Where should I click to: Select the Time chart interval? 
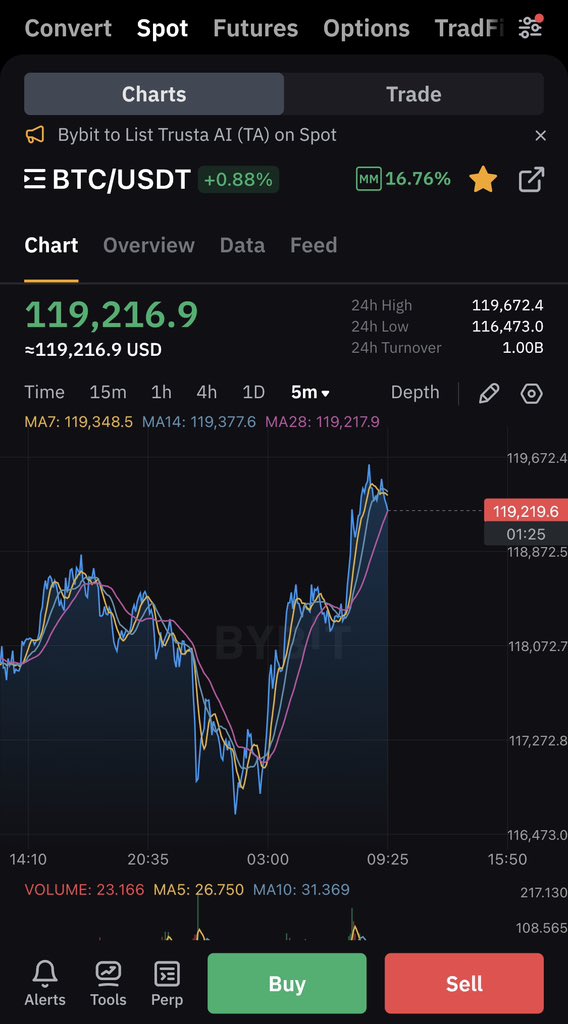pos(44,392)
